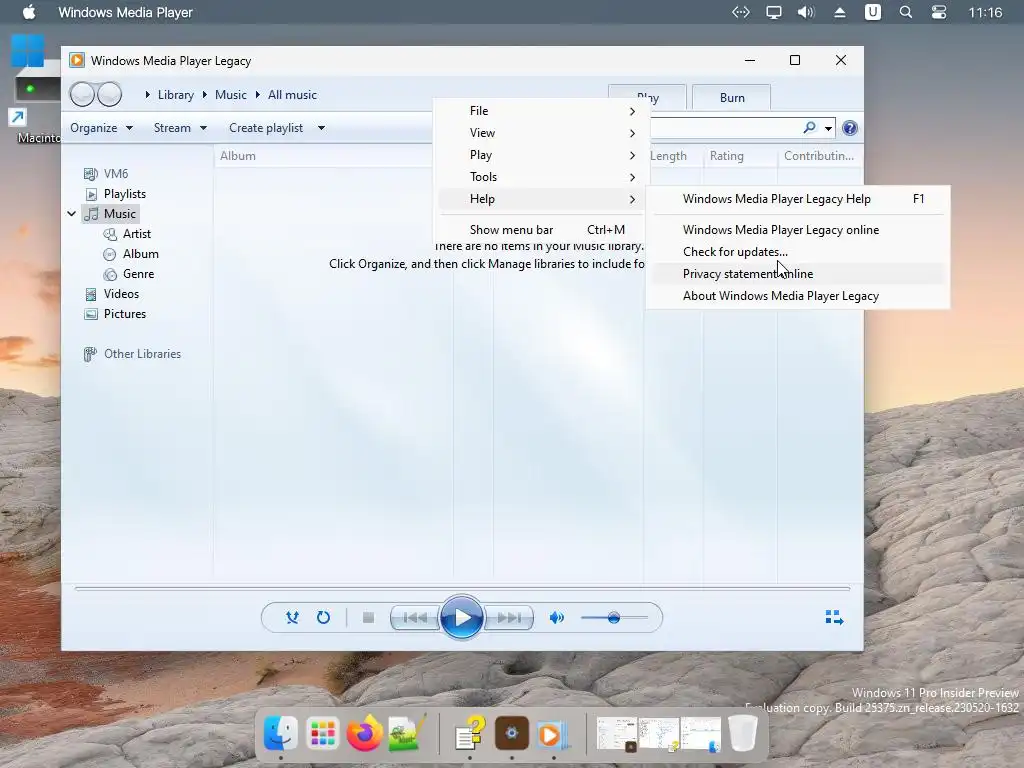Select Playlists in the navigation pane

pyautogui.click(x=116, y=194)
